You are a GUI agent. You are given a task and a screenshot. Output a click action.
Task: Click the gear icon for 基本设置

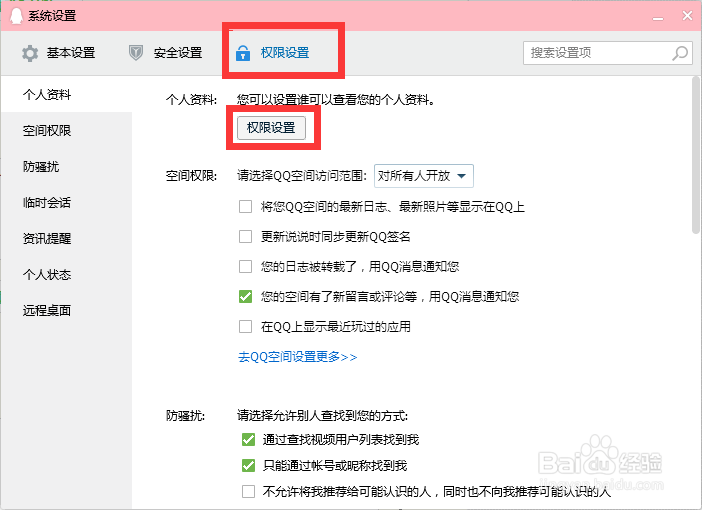(x=30, y=53)
